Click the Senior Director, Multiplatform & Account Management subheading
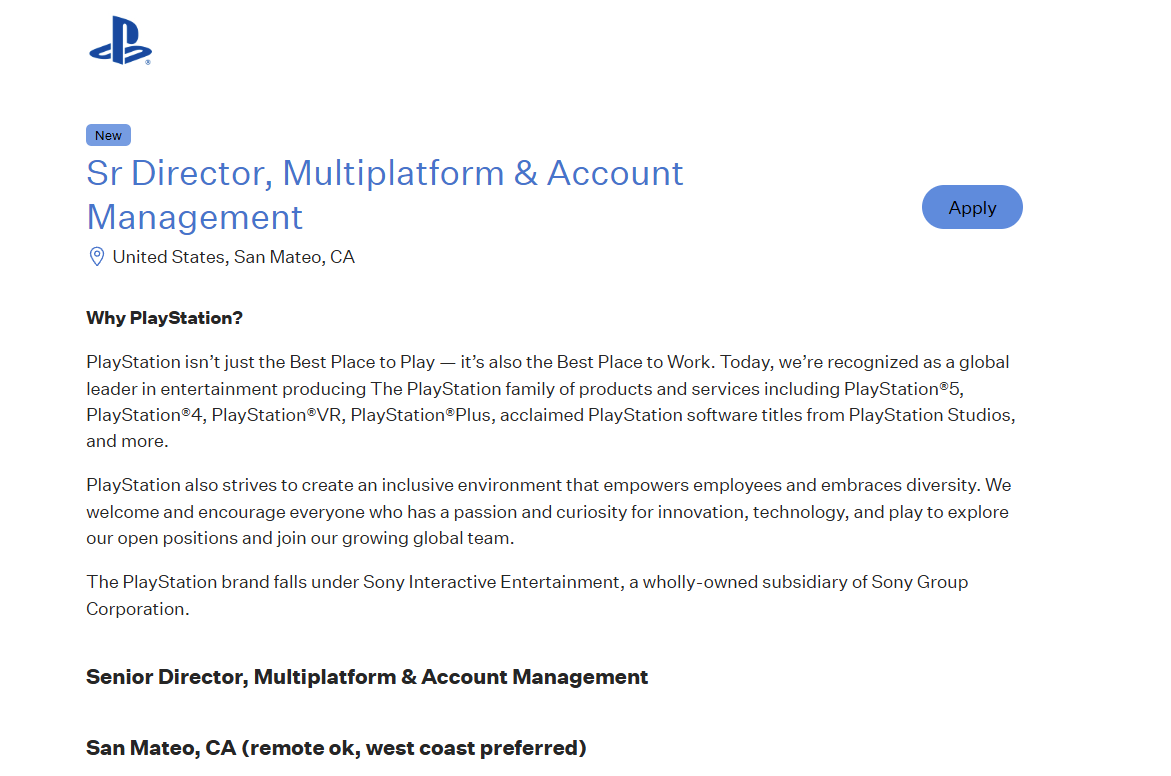The width and height of the screenshot is (1171, 776). pos(367,677)
